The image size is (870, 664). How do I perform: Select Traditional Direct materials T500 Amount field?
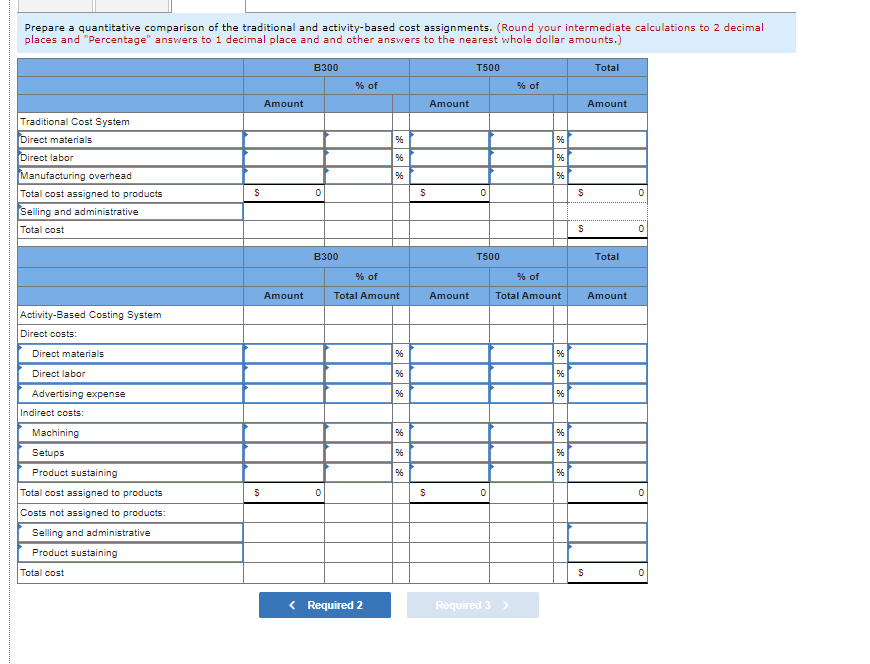point(449,140)
